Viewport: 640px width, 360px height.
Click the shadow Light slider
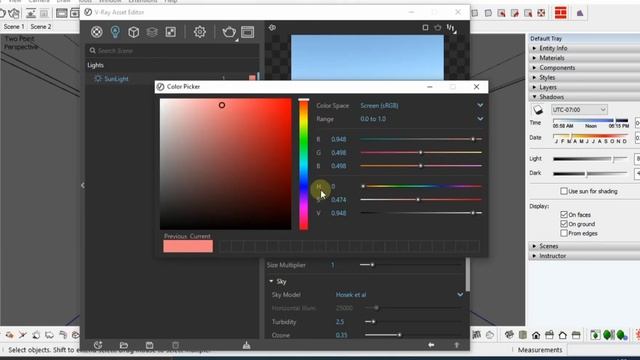(x=590, y=159)
